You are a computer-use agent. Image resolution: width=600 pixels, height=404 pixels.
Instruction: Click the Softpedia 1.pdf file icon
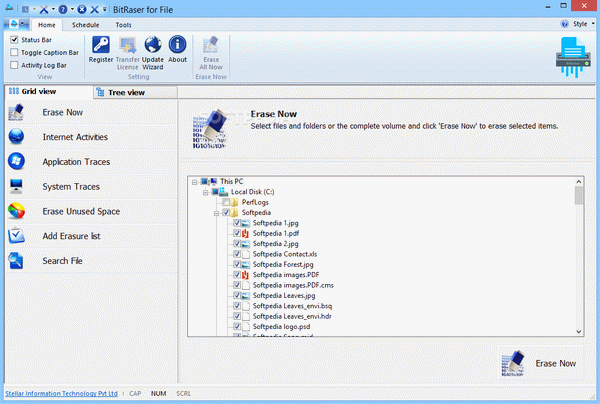(245, 233)
